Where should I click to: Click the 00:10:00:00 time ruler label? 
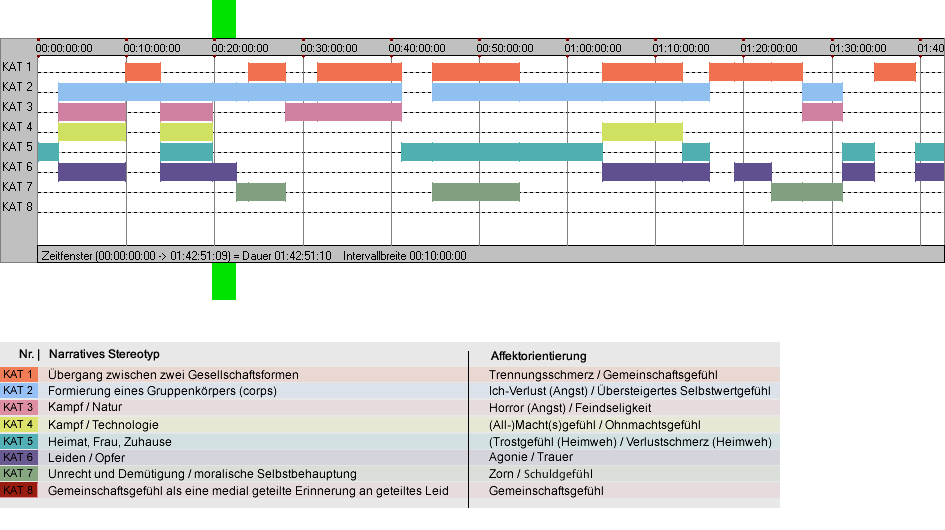[x=152, y=48]
